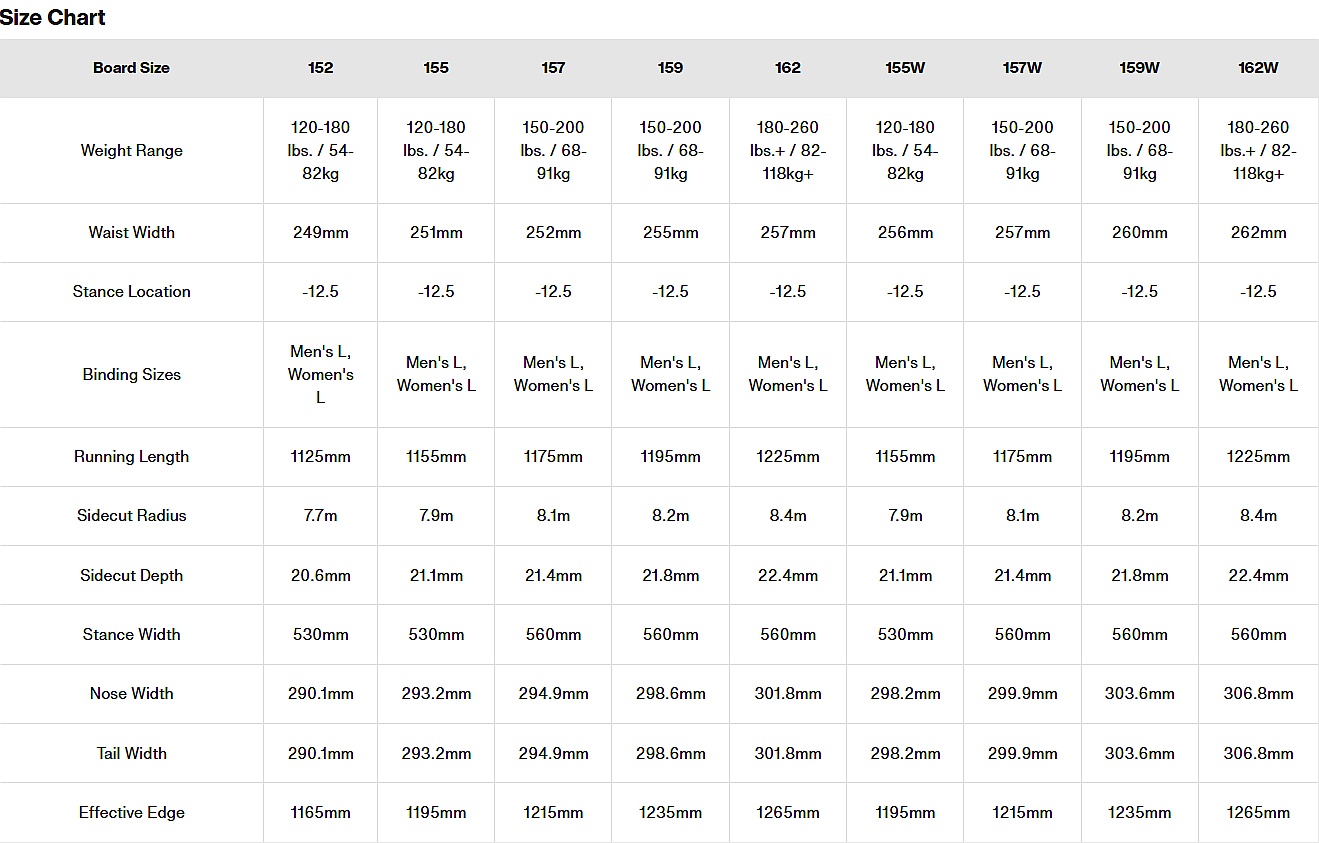This screenshot has width=1319, height=843.
Task: Click the Running Length row label
Action: click(131, 456)
